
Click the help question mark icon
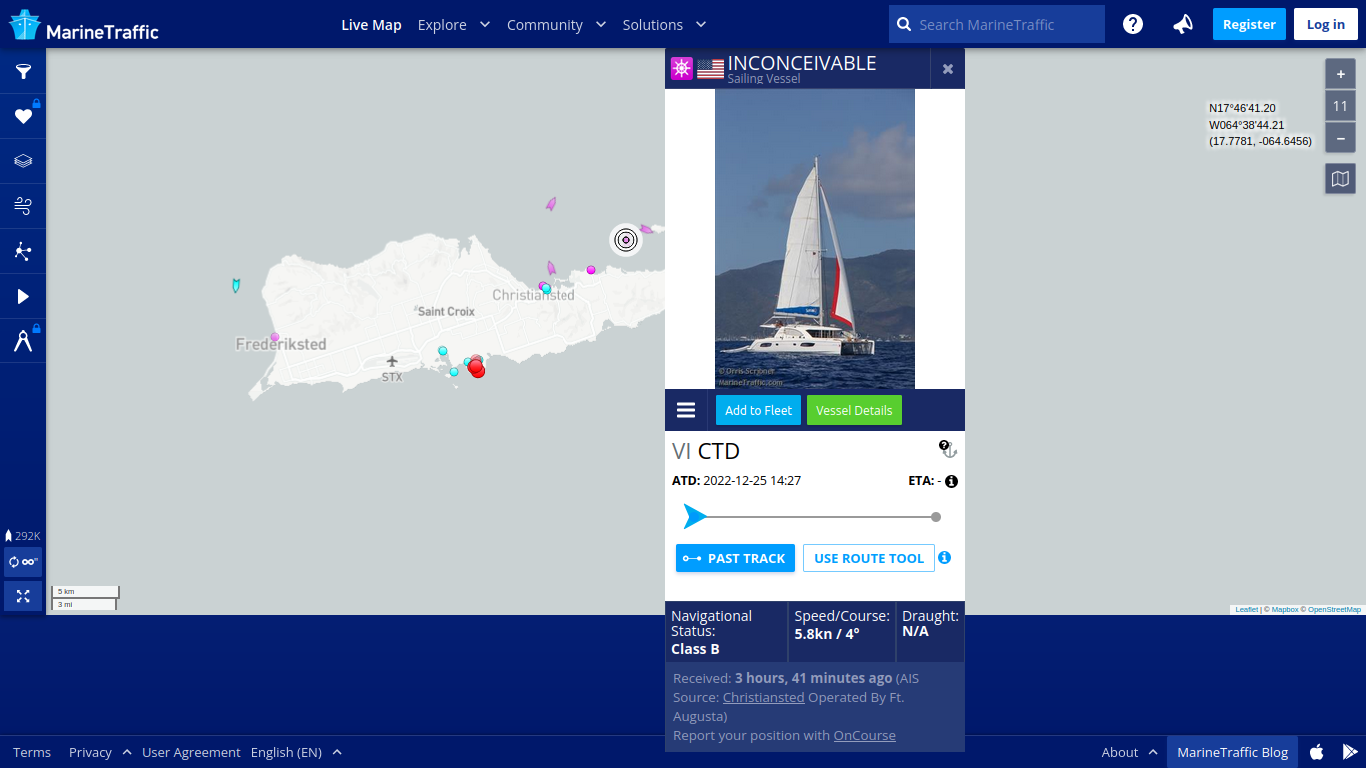pos(1132,24)
